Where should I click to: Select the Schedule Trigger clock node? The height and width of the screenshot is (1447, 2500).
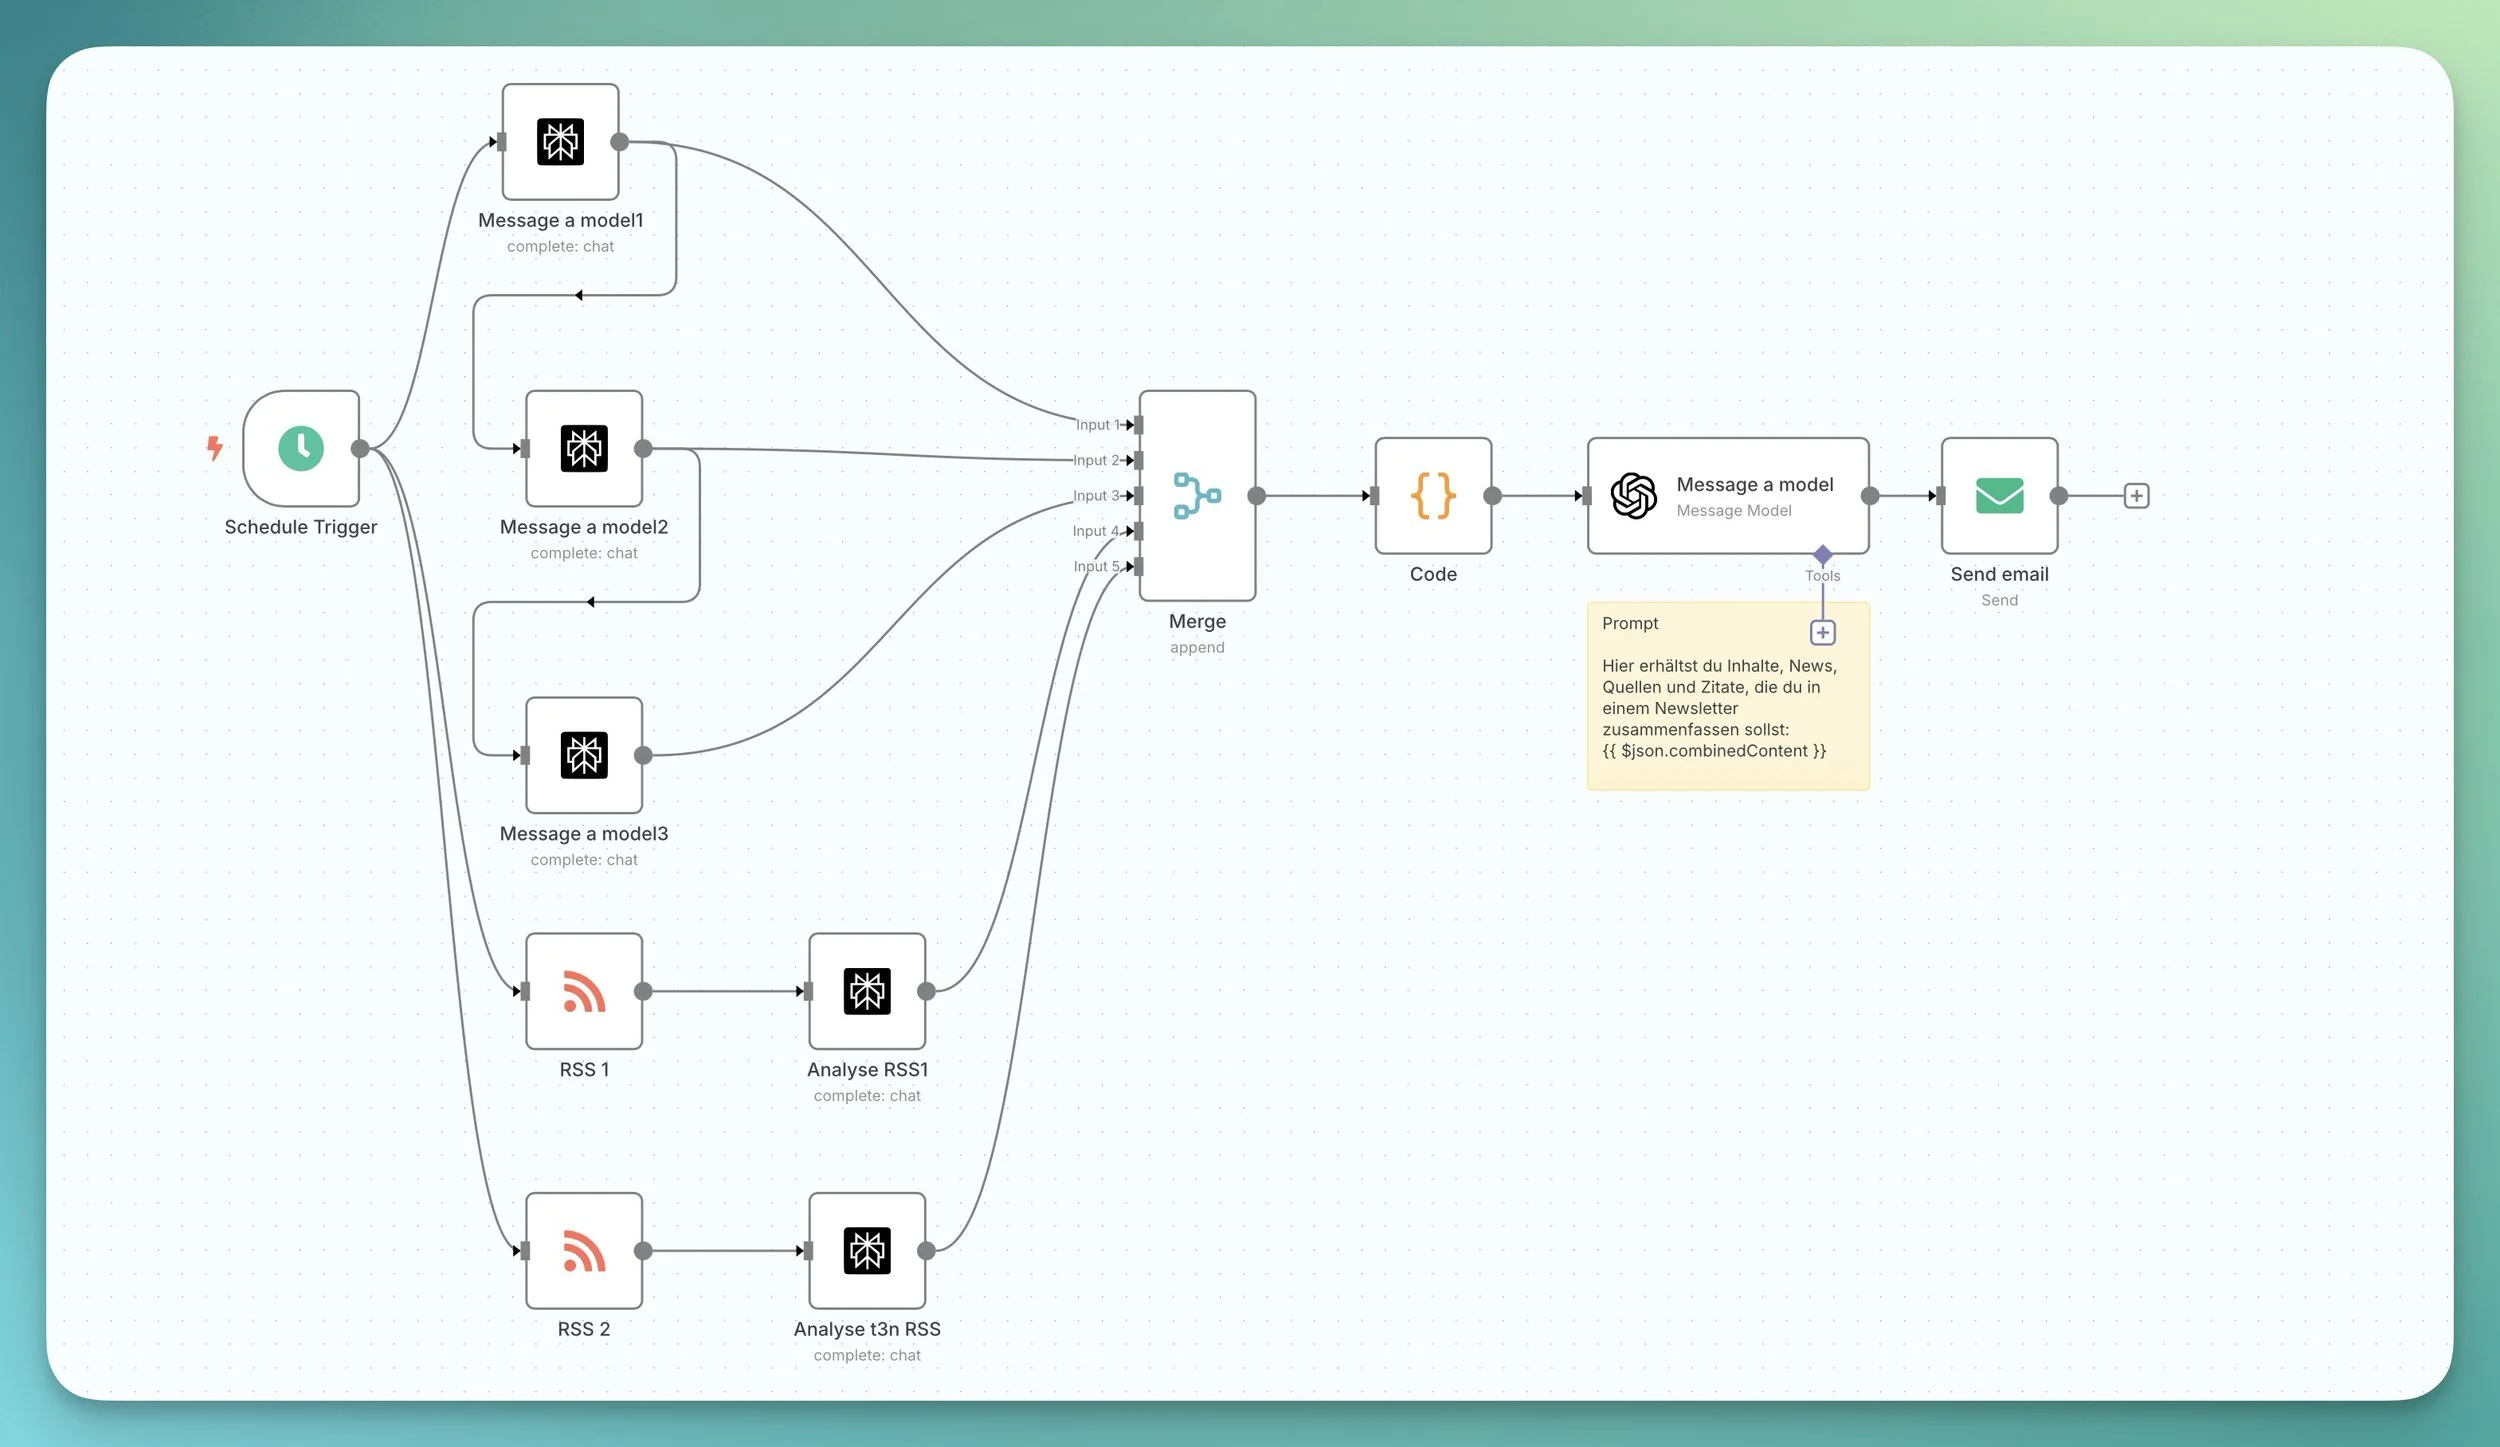(x=301, y=448)
